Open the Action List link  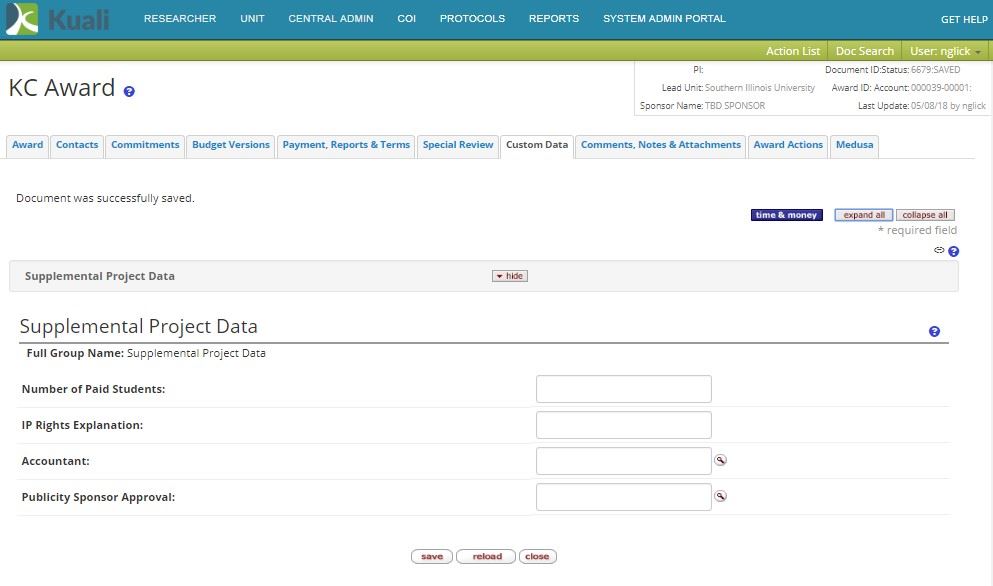(793, 51)
